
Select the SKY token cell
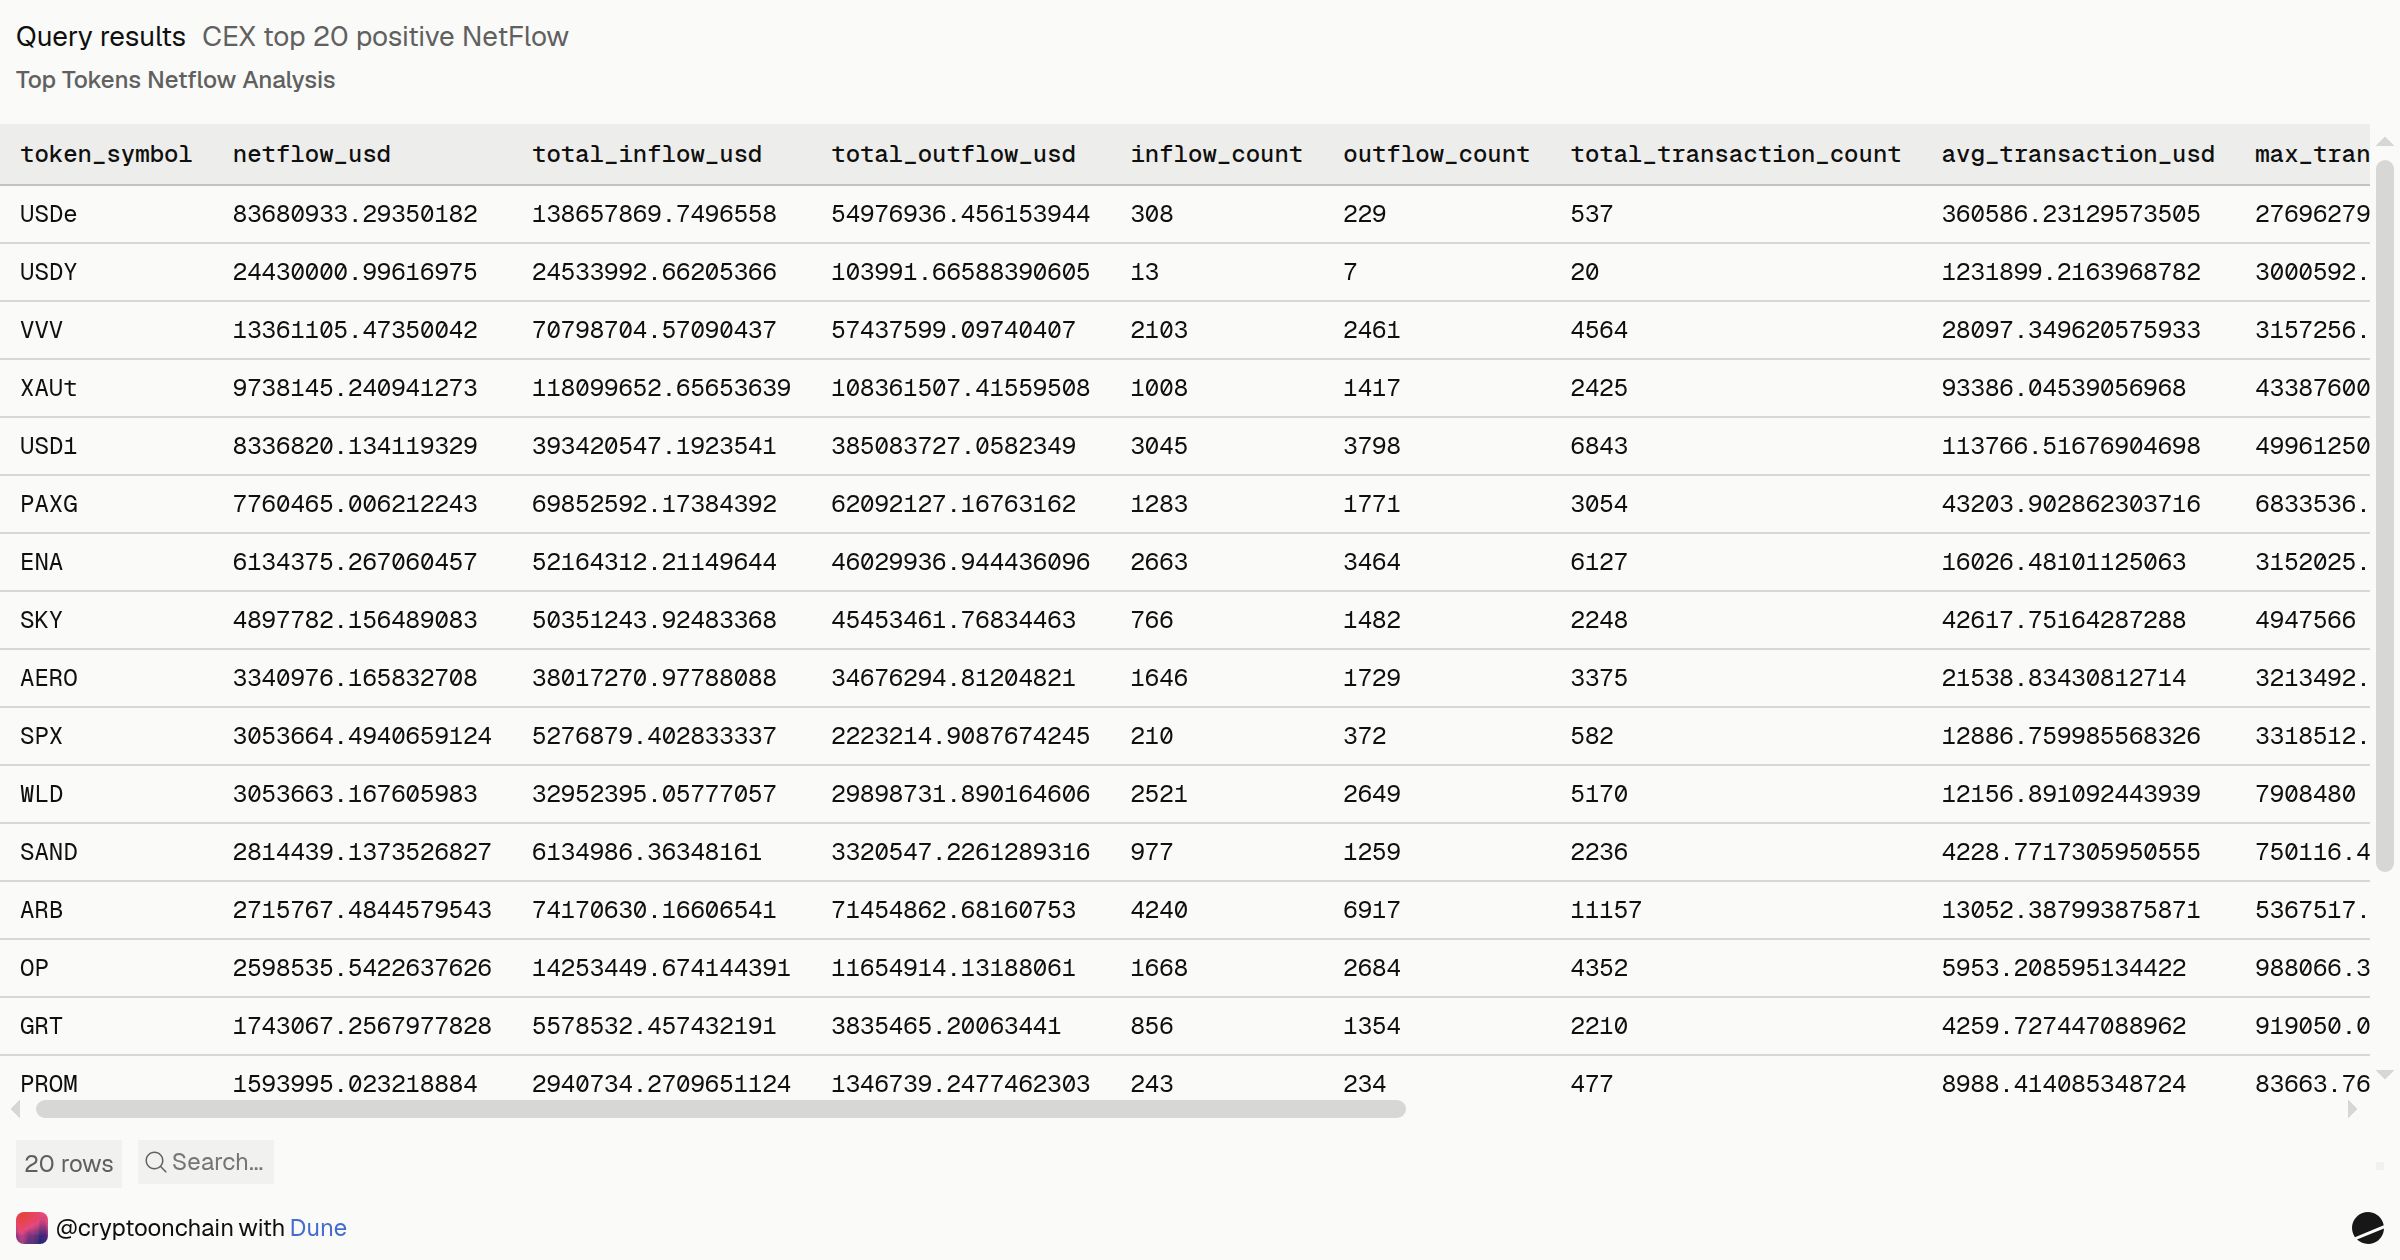click(41, 620)
